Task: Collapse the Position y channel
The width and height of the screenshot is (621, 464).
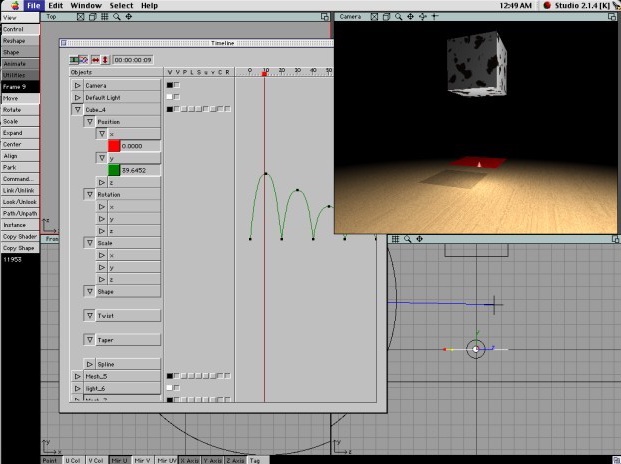Action: [x=102, y=158]
